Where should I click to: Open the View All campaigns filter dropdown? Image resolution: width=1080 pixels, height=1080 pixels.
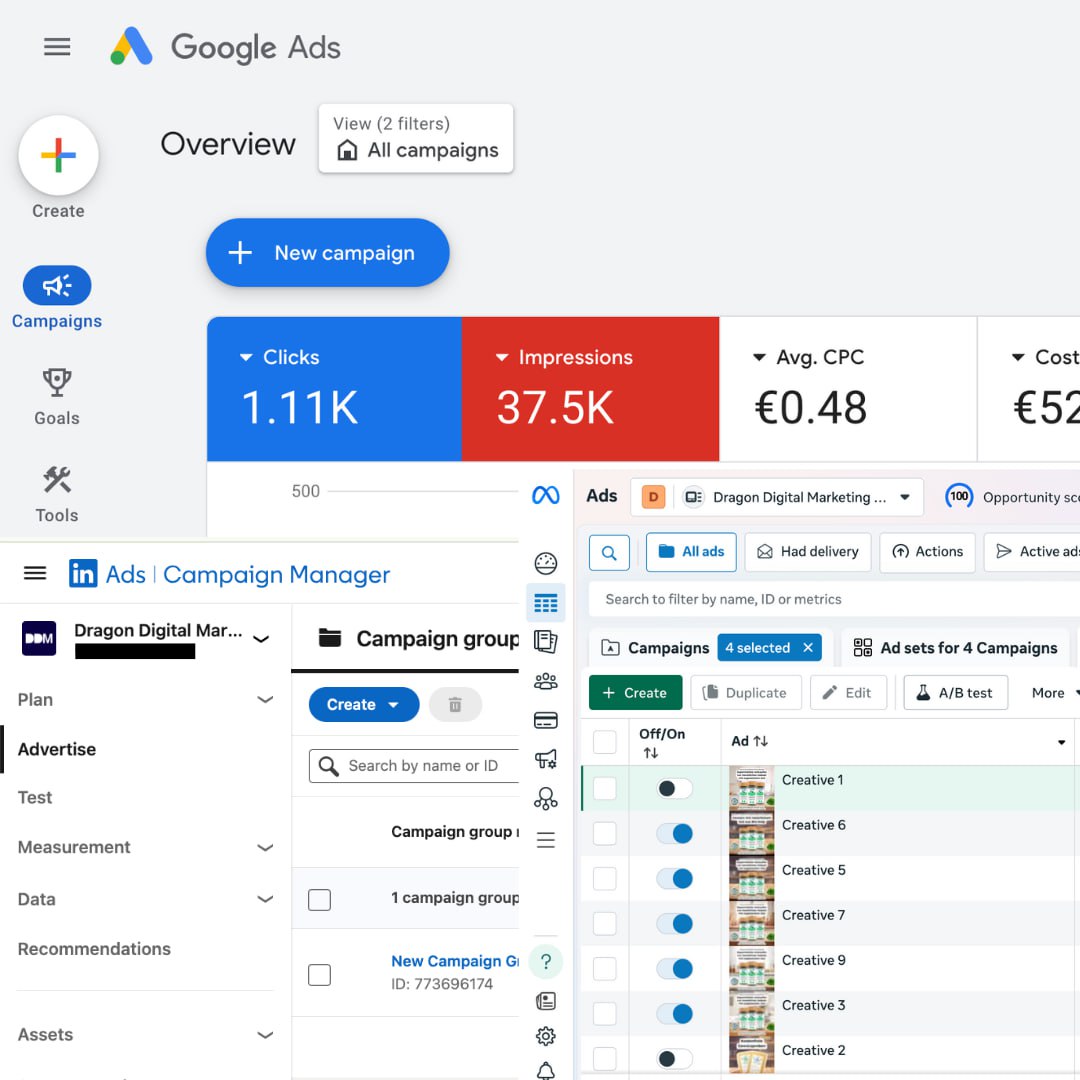(x=416, y=138)
